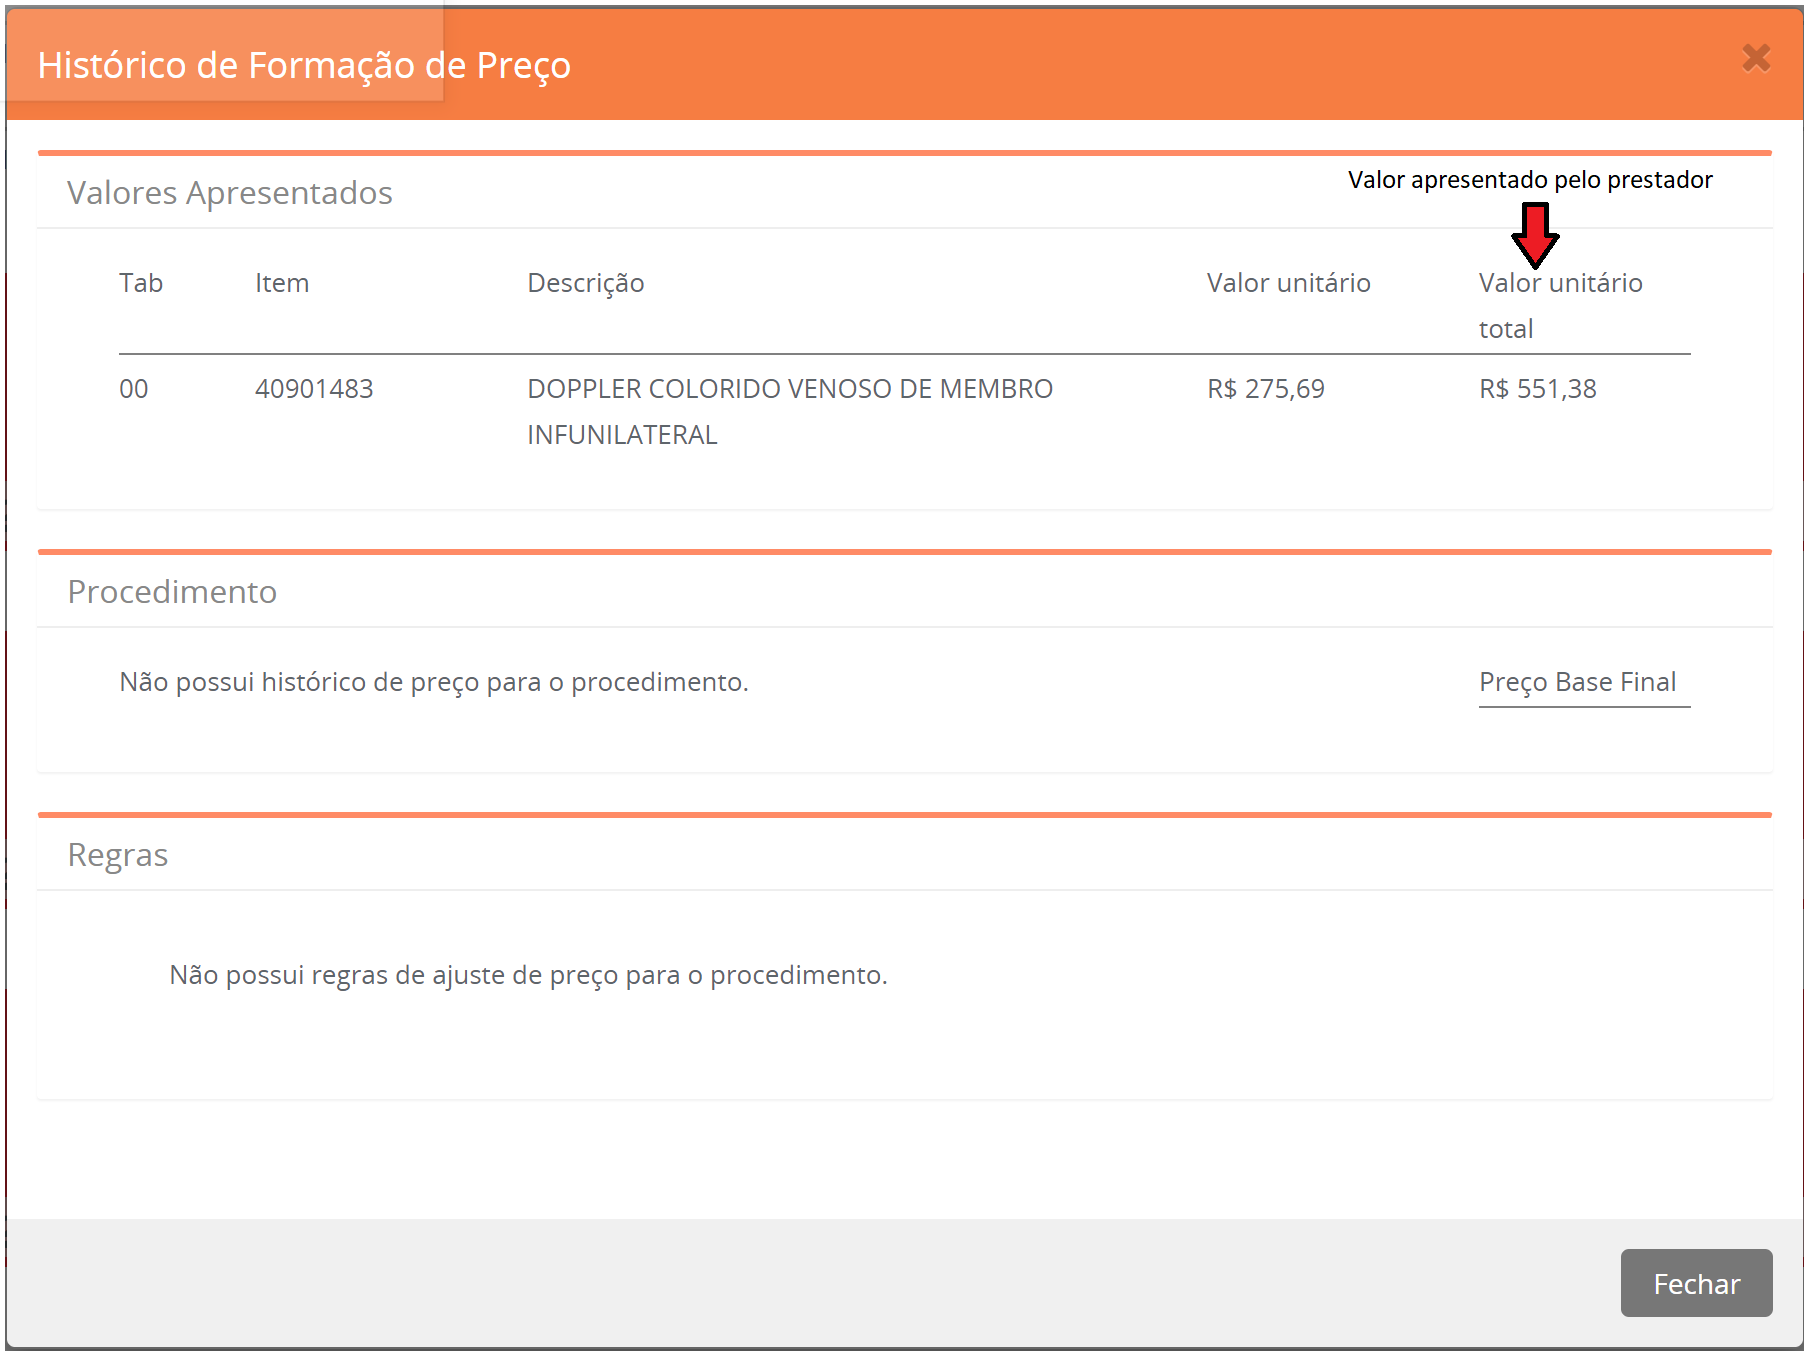This screenshot has height=1359, width=1809.
Task: Click the Regras section header
Action: tap(118, 855)
